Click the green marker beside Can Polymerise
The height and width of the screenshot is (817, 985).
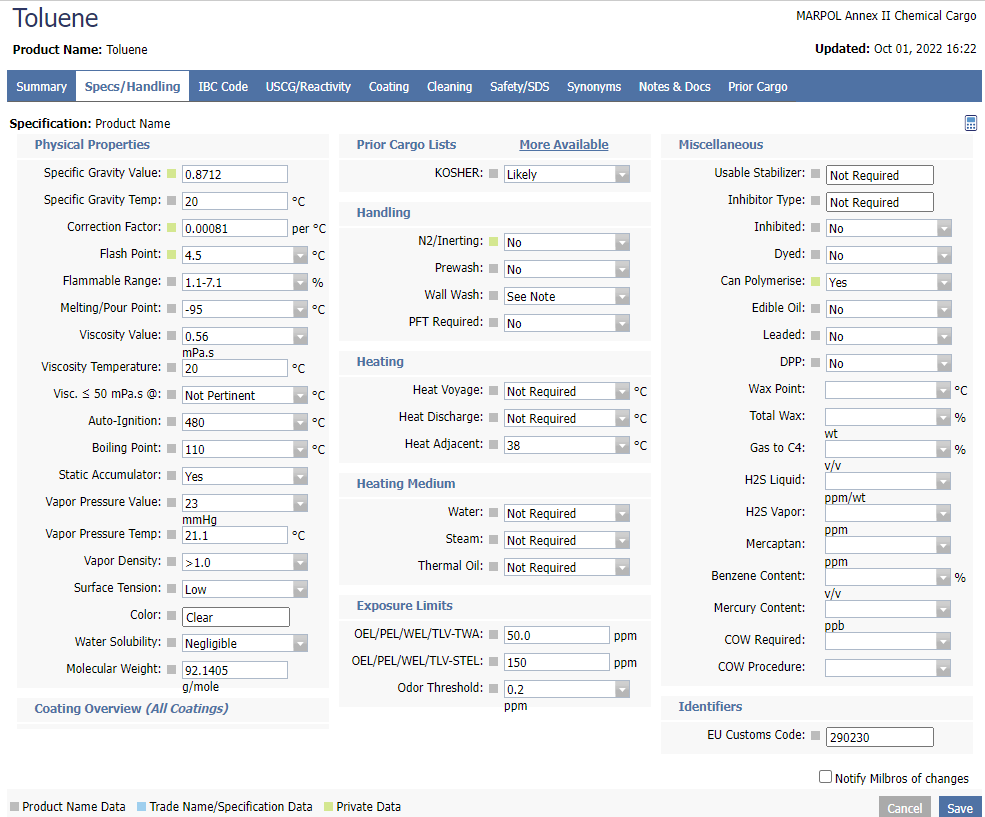(x=815, y=282)
